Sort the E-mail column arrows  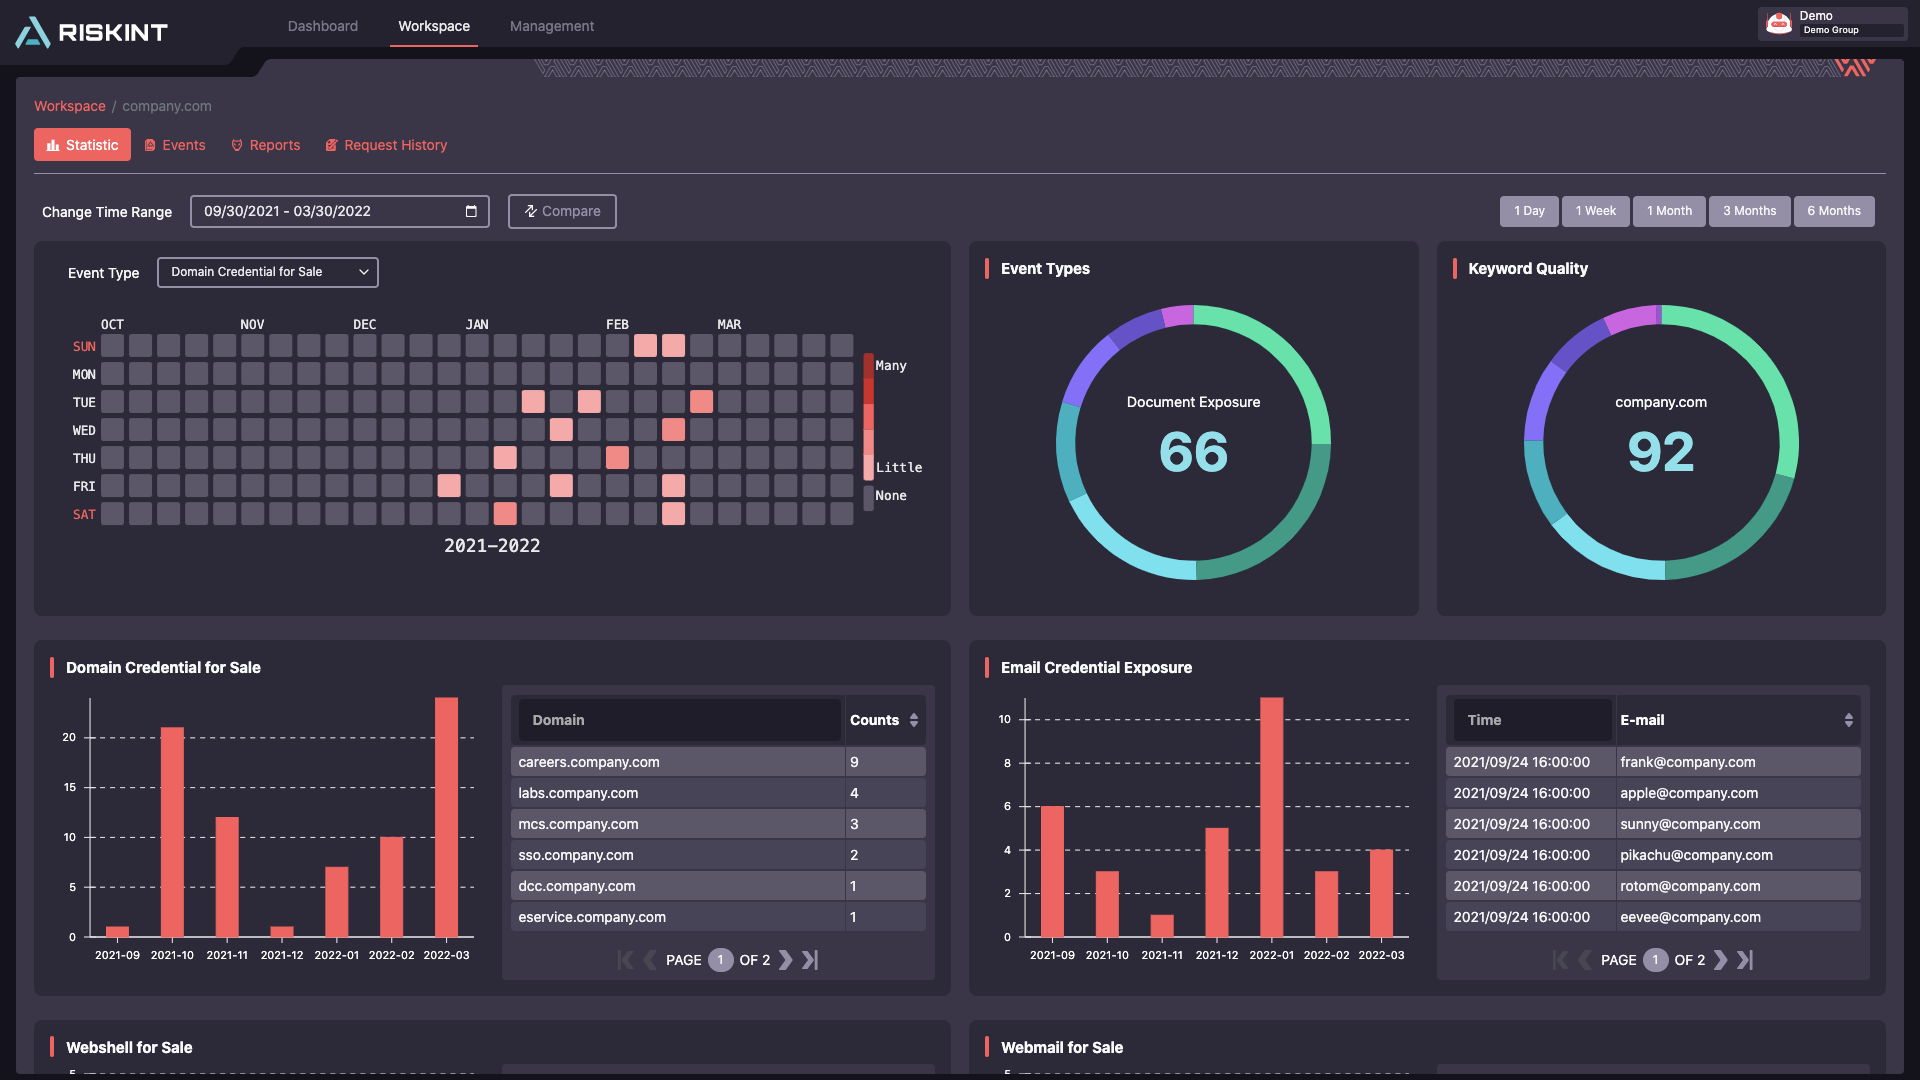point(1848,720)
